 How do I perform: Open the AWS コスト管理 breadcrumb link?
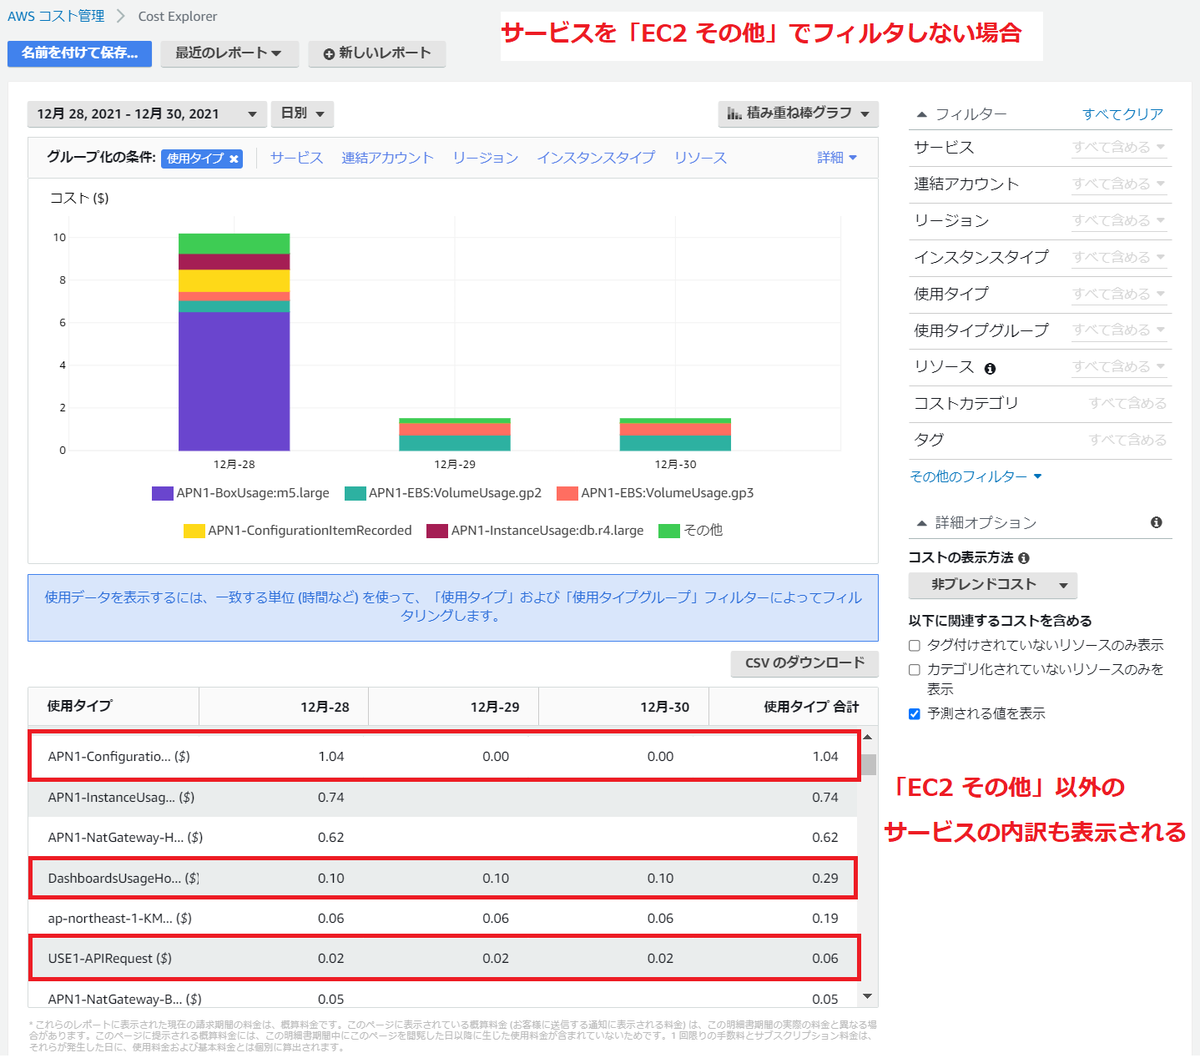click(56, 16)
